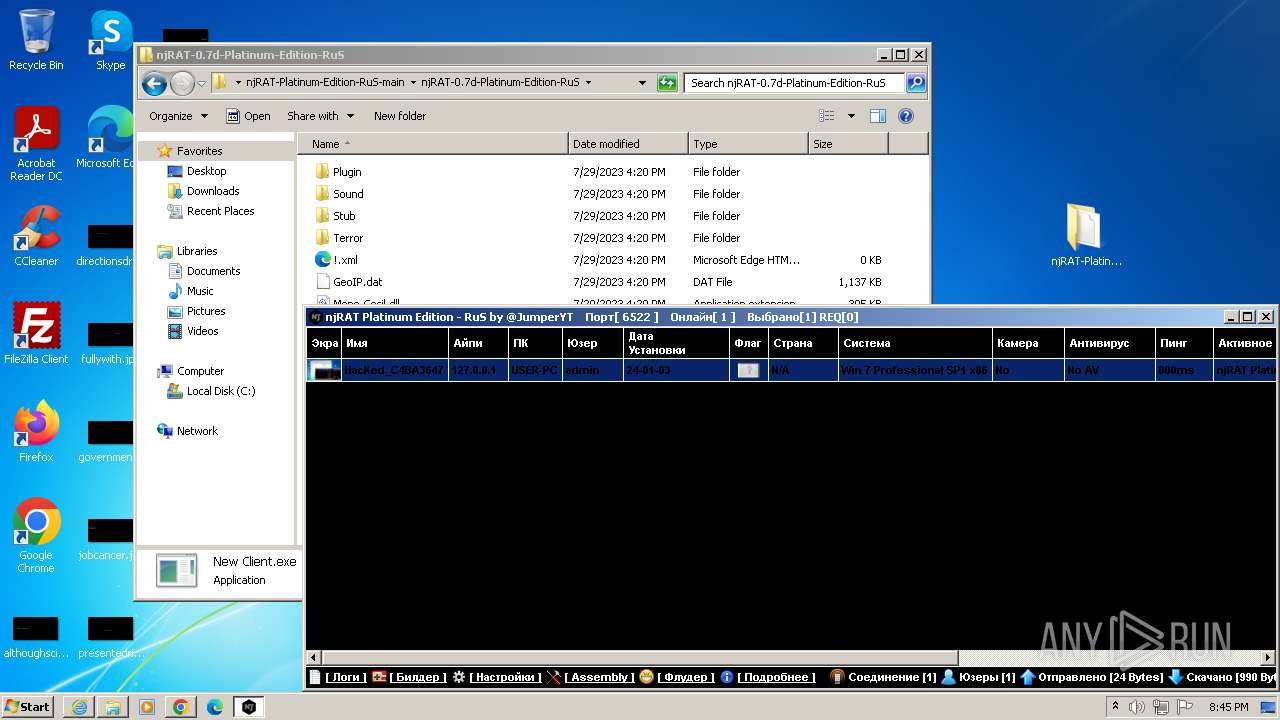Select the HacKed_C4BA3647 client row name
1280x720 pixels.
tap(394, 370)
